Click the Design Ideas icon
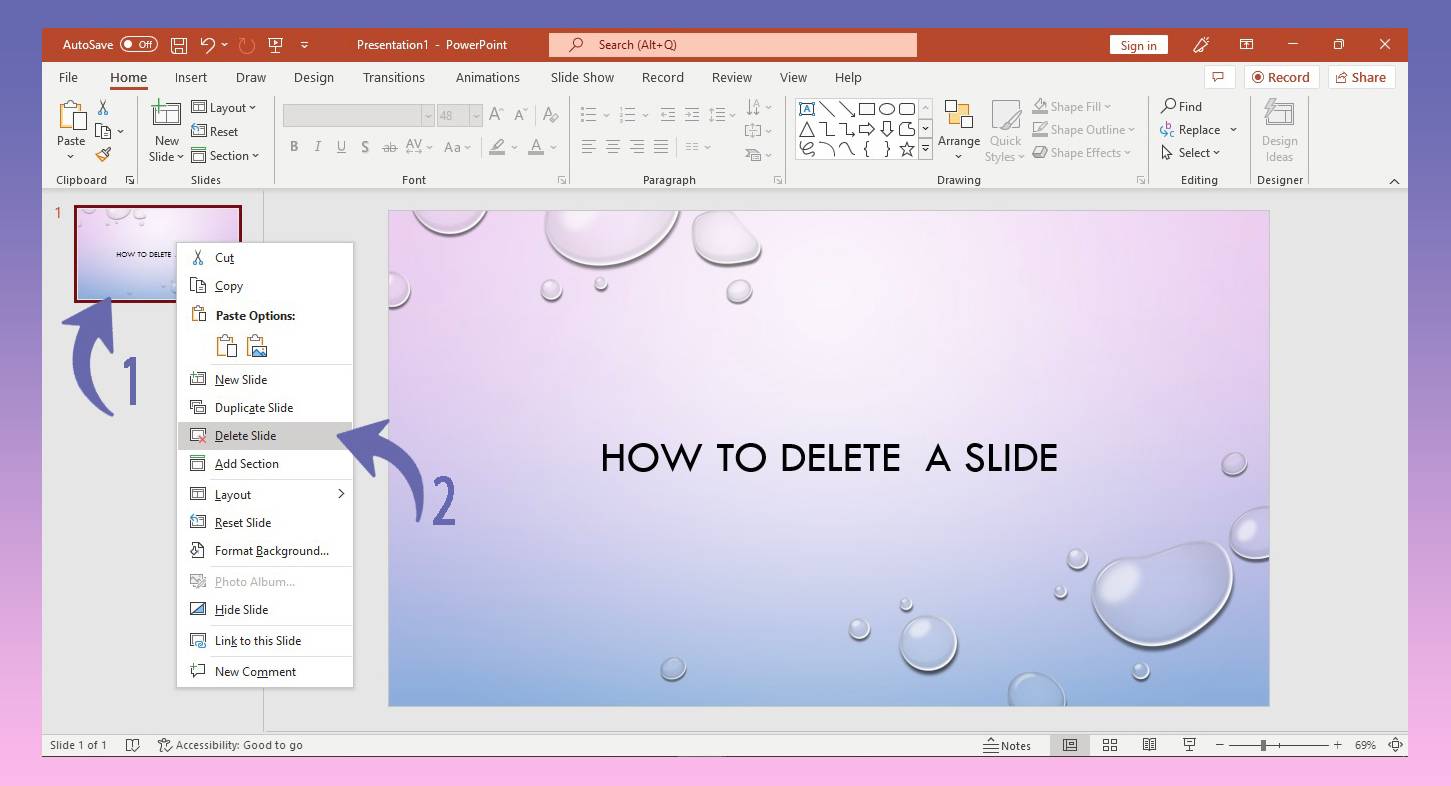The height and width of the screenshot is (786, 1451). tap(1279, 114)
